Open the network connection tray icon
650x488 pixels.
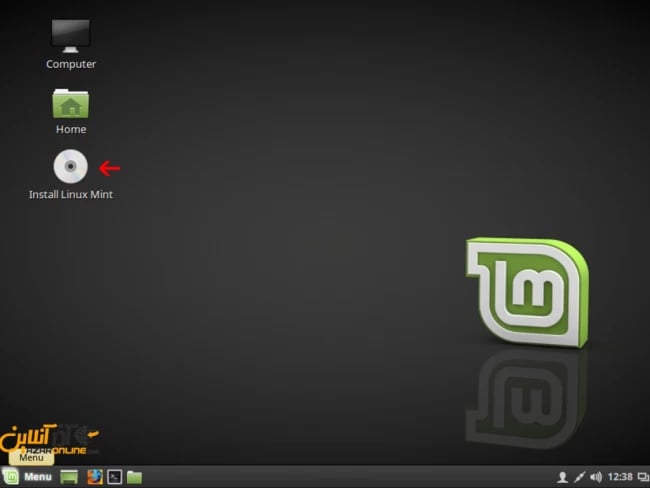click(x=580, y=477)
